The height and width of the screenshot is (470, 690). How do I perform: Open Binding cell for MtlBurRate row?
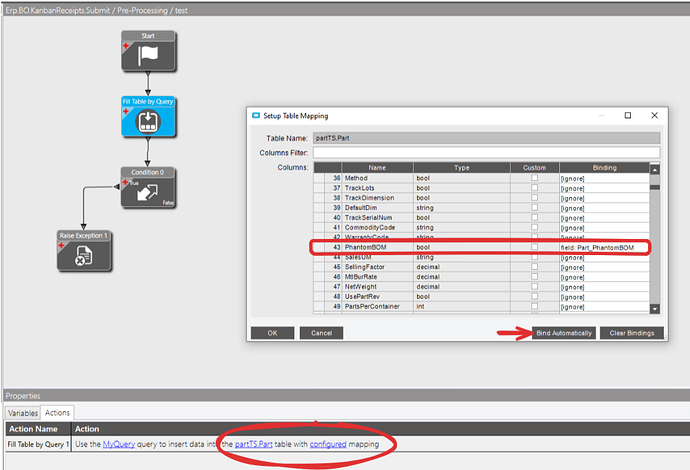pyautogui.click(x=604, y=277)
